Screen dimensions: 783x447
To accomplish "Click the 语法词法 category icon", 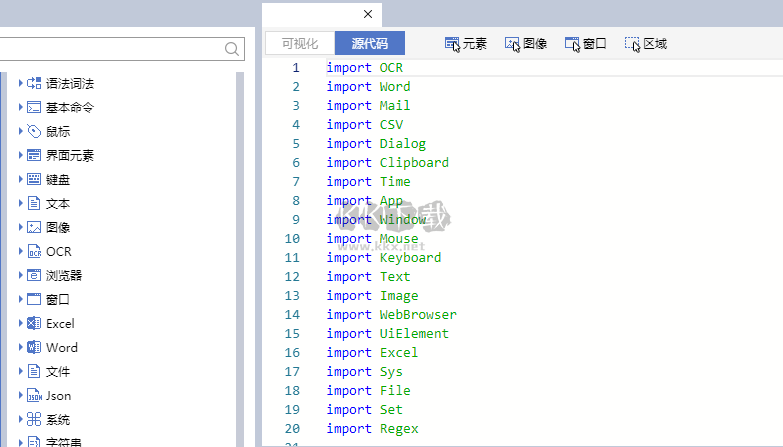I will (x=34, y=83).
